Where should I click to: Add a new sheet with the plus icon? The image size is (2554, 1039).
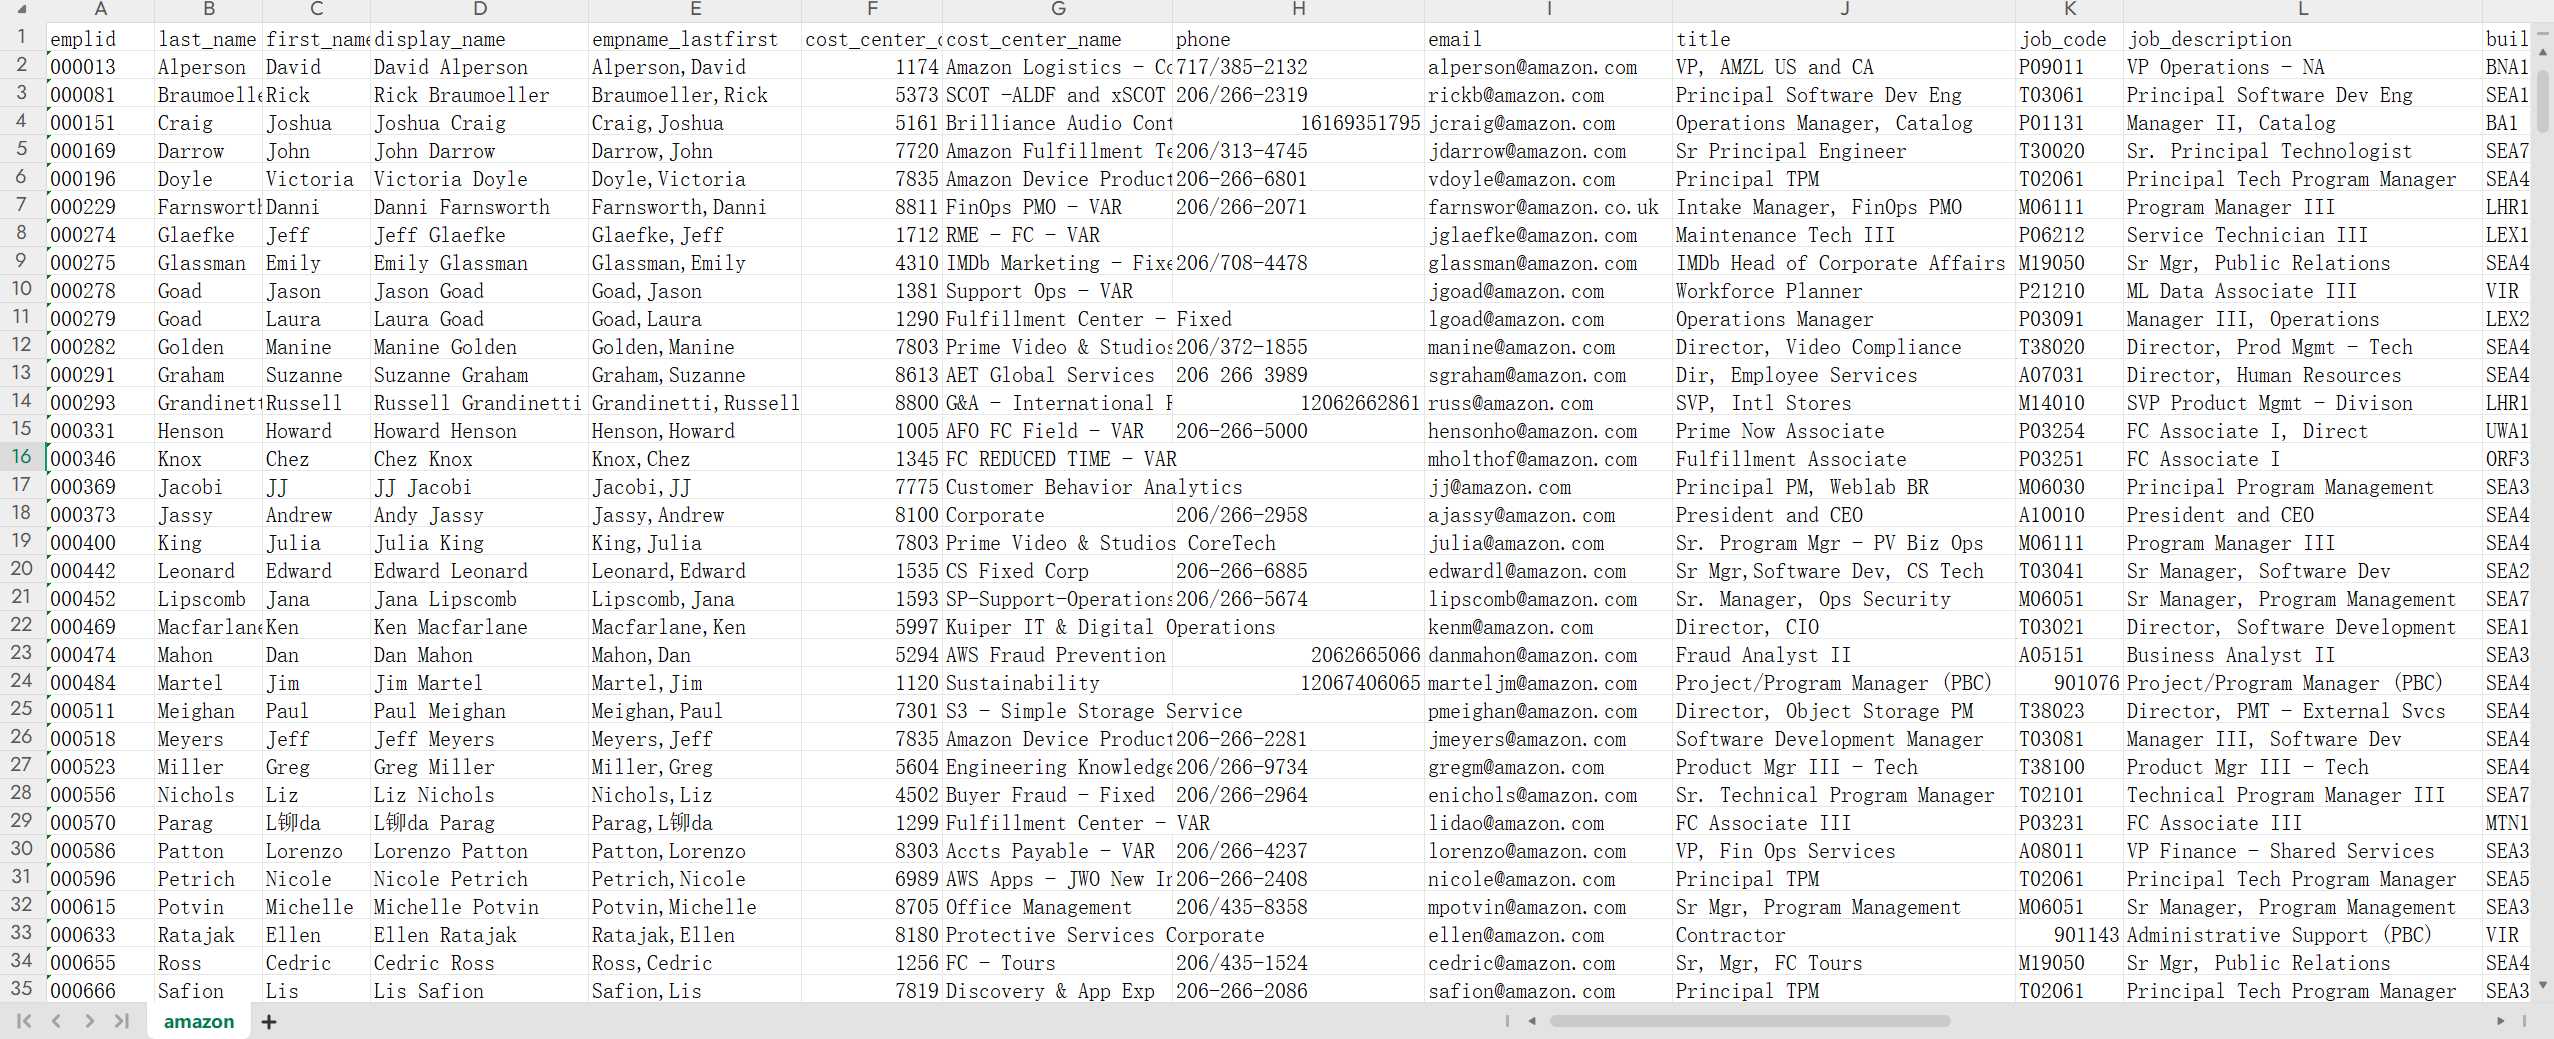pos(269,1021)
